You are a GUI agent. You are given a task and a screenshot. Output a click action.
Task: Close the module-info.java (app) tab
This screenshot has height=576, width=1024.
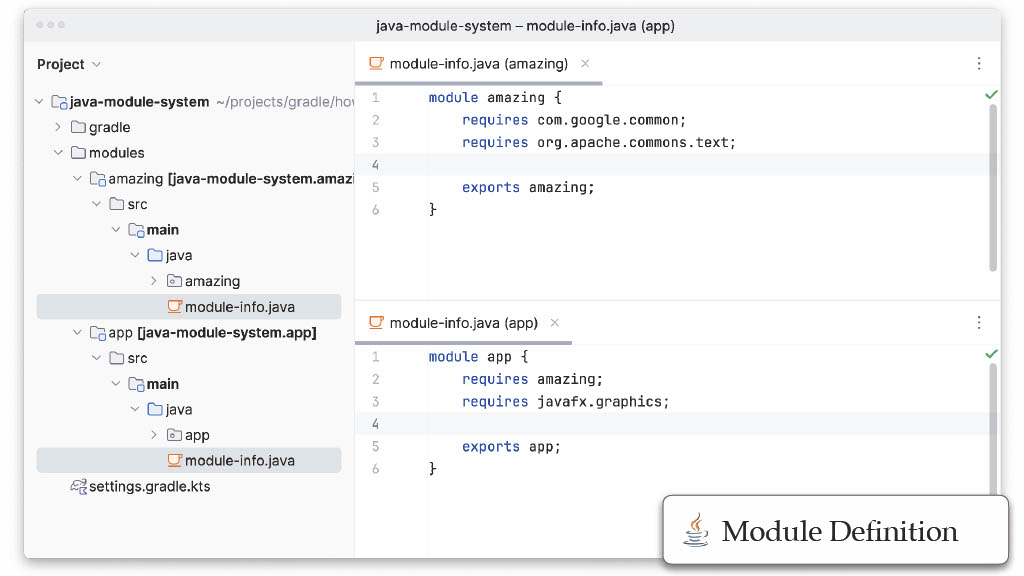[554, 323]
